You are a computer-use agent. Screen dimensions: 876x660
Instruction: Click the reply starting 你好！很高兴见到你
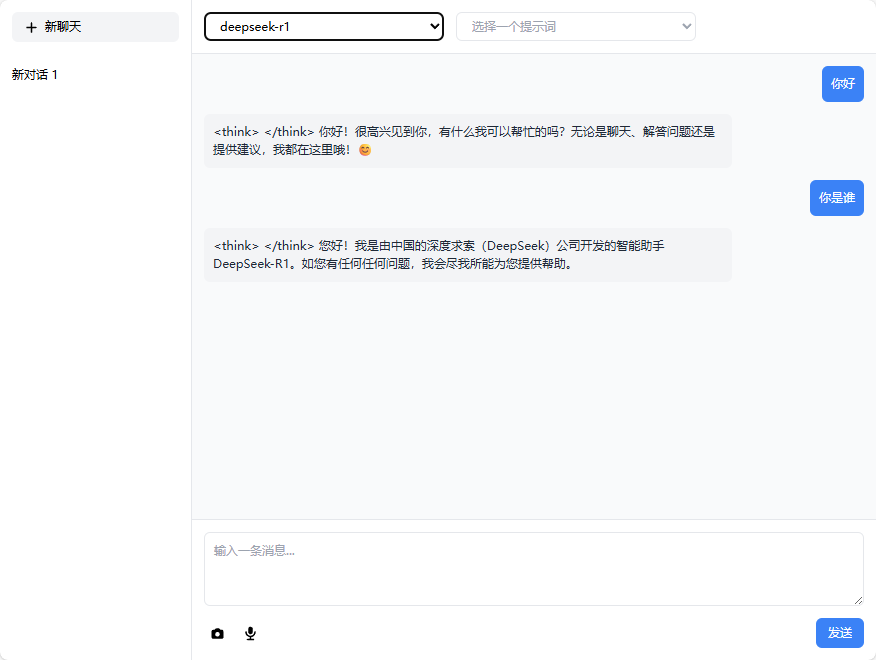click(x=468, y=141)
